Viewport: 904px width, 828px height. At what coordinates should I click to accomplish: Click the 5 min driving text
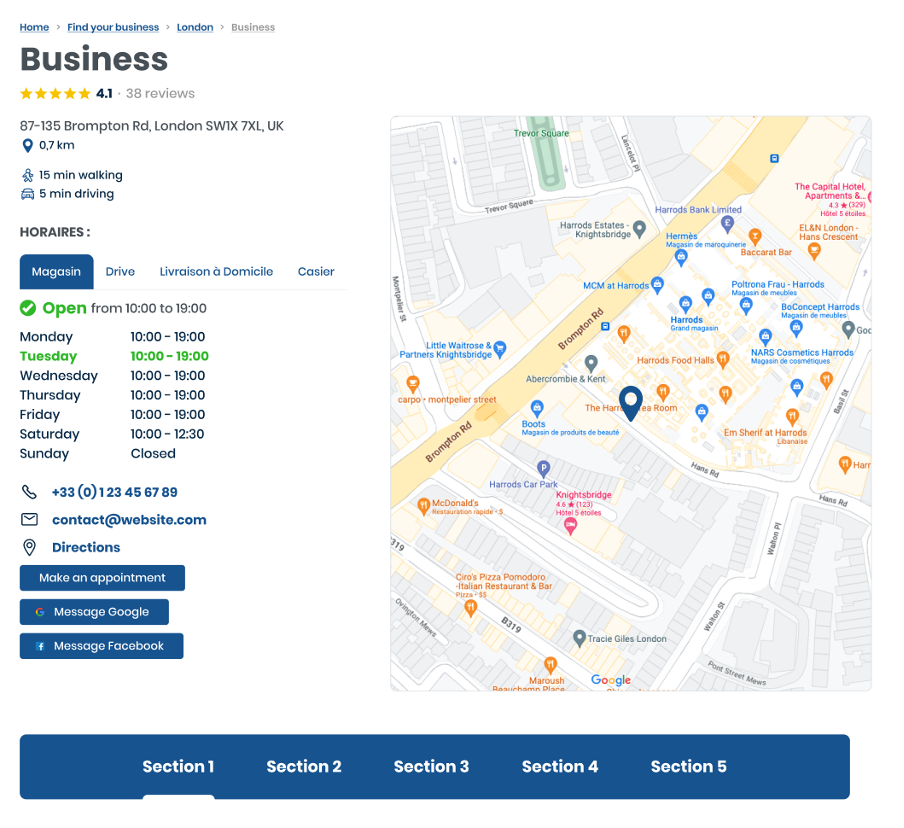click(77, 194)
